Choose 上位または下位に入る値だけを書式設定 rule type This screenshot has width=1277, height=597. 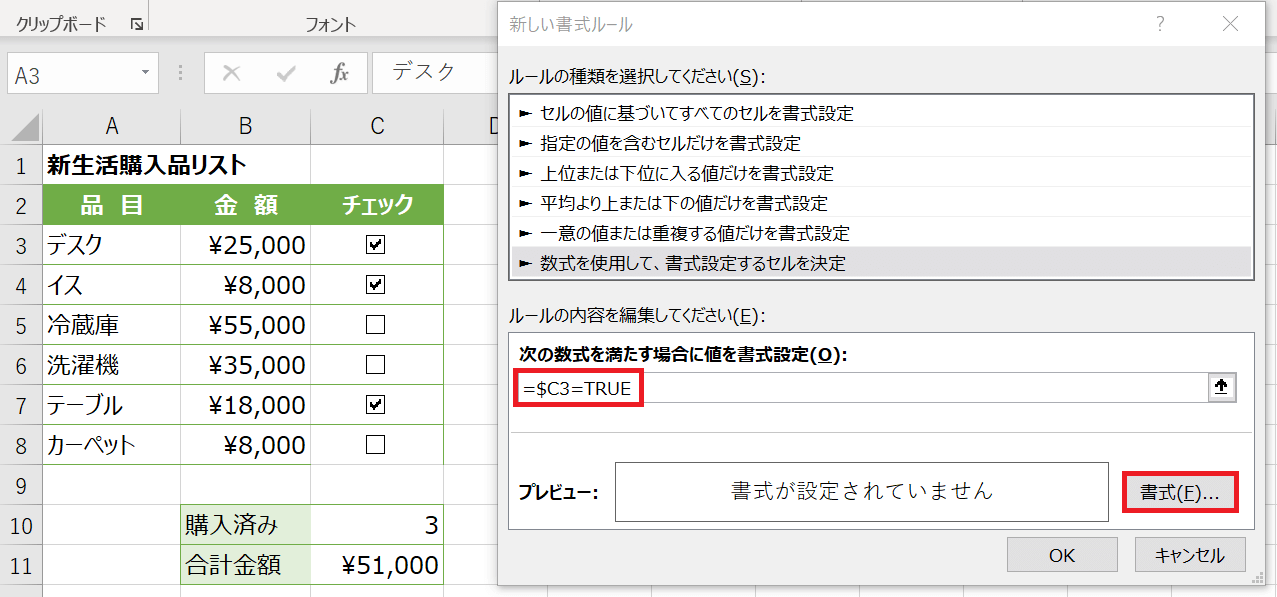(x=686, y=174)
